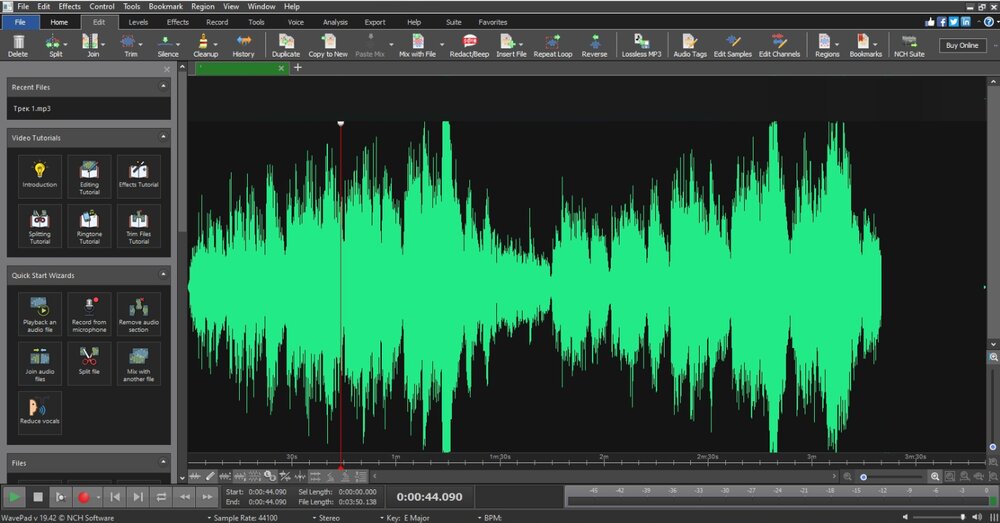Start recording with the red record button

(x=83, y=497)
